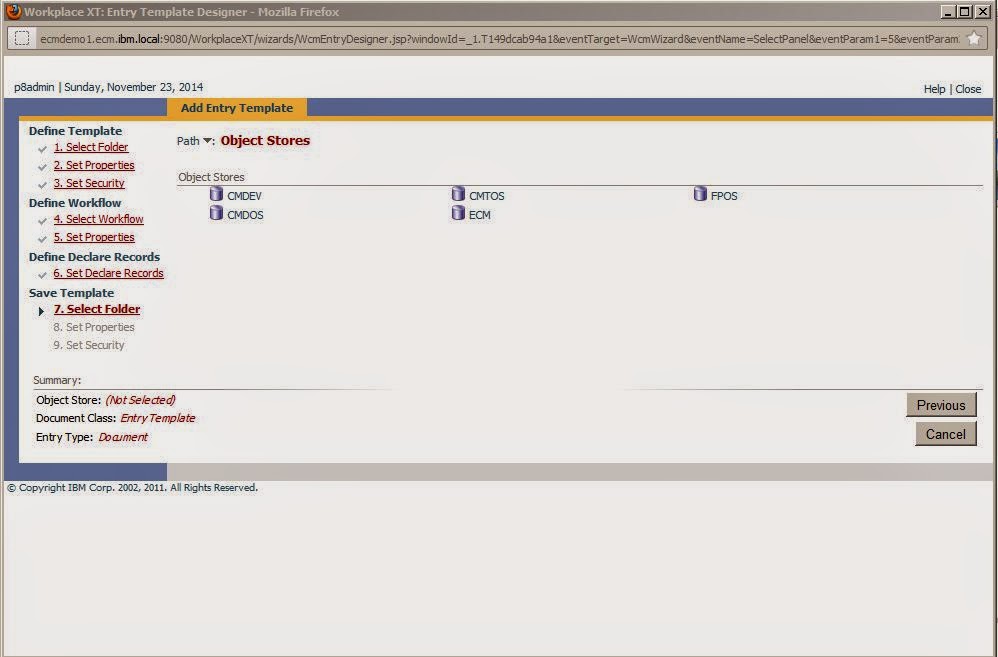The image size is (998, 657).
Task: Cancel the entry template wizard
Action: (944, 434)
